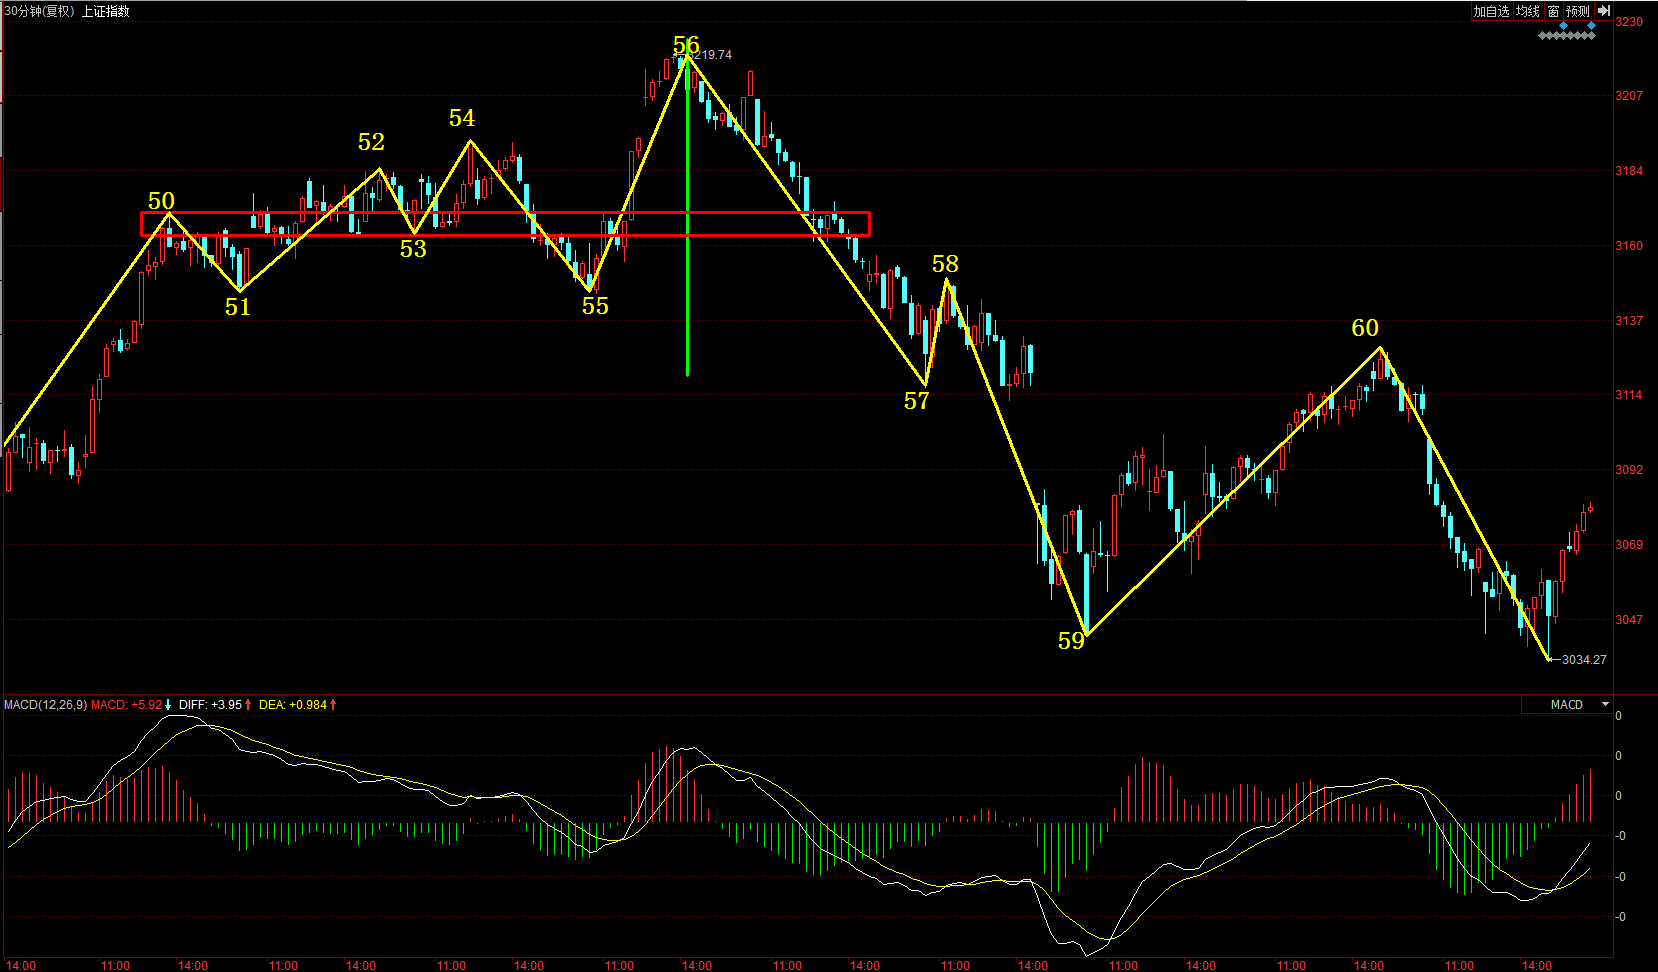This screenshot has height=972, width=1658.
Task: Click 加自选 to add to watchlist
Action: coord(1490,11)
